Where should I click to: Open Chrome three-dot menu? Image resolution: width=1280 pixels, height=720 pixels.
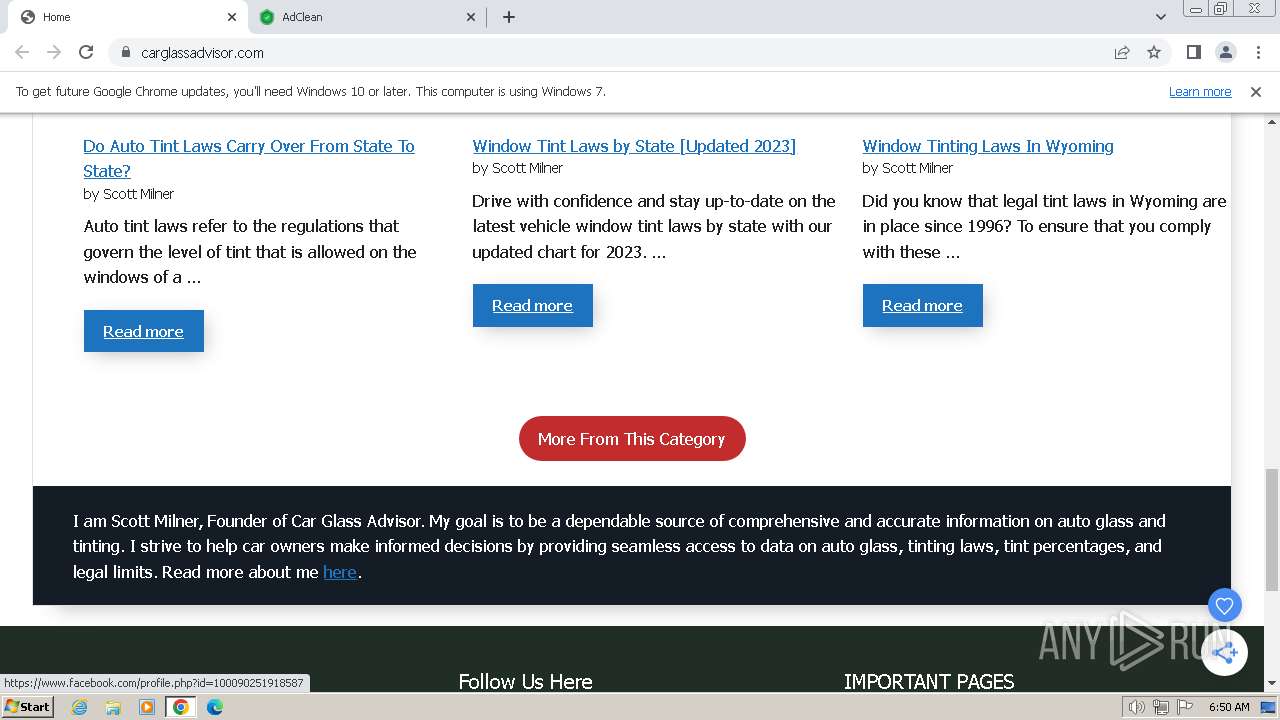pos(1258,52)
